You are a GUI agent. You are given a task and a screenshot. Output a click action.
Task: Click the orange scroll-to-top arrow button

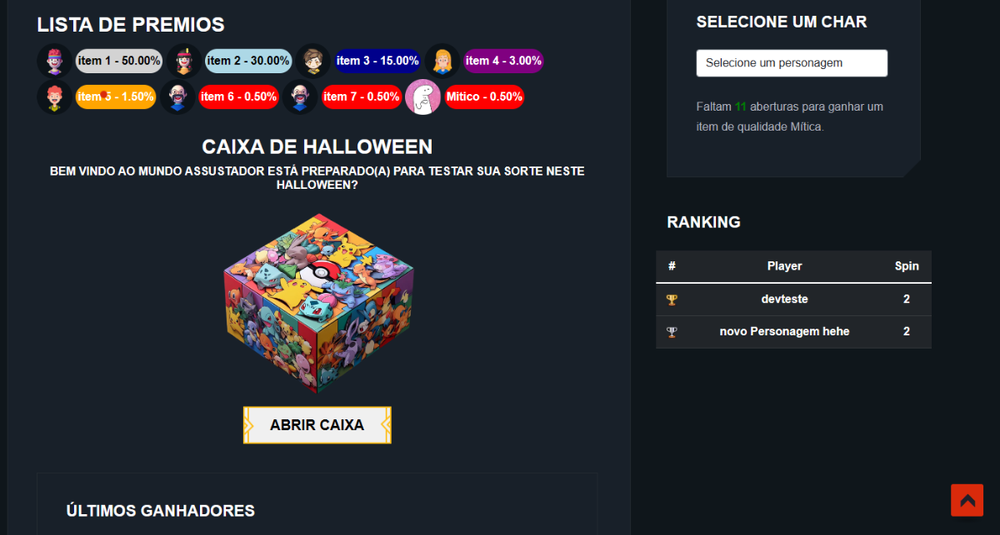coord(967,500)
